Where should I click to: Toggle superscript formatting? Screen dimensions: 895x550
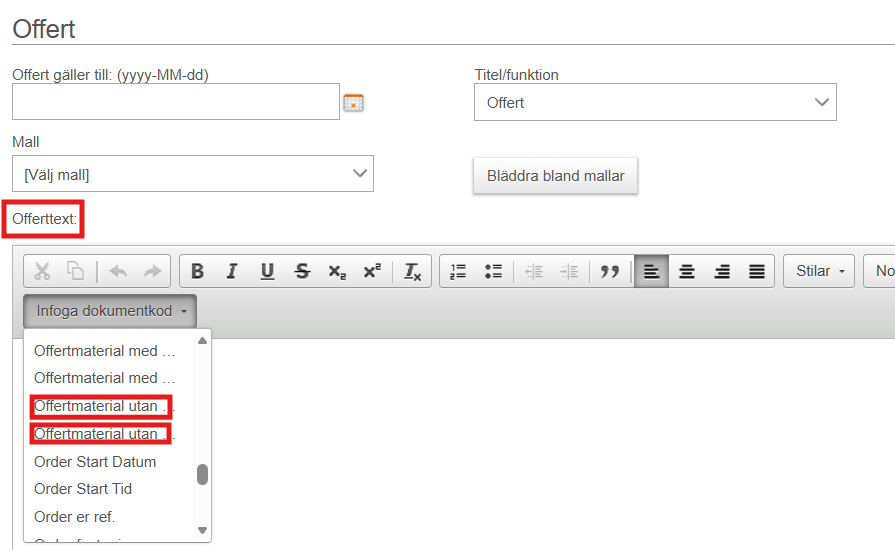click(372, 271)
